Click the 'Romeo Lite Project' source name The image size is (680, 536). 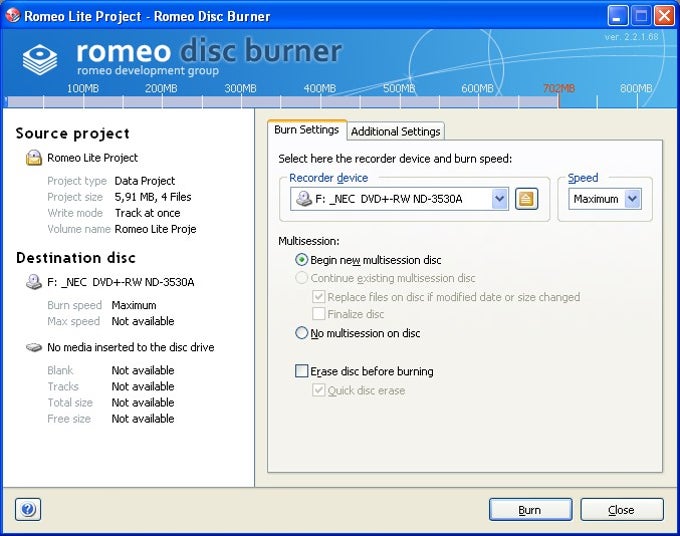pyautogui.click(x=92, y=158)
